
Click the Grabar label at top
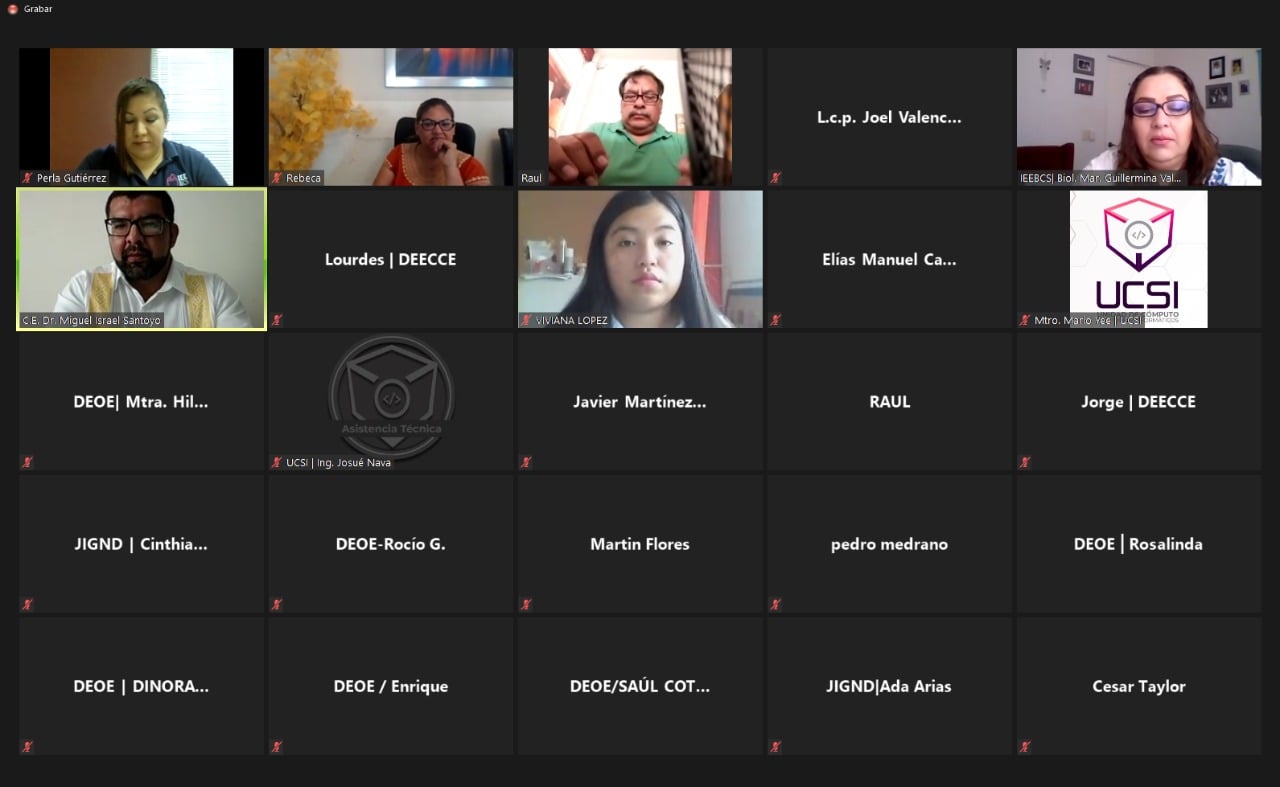[38, 9]
